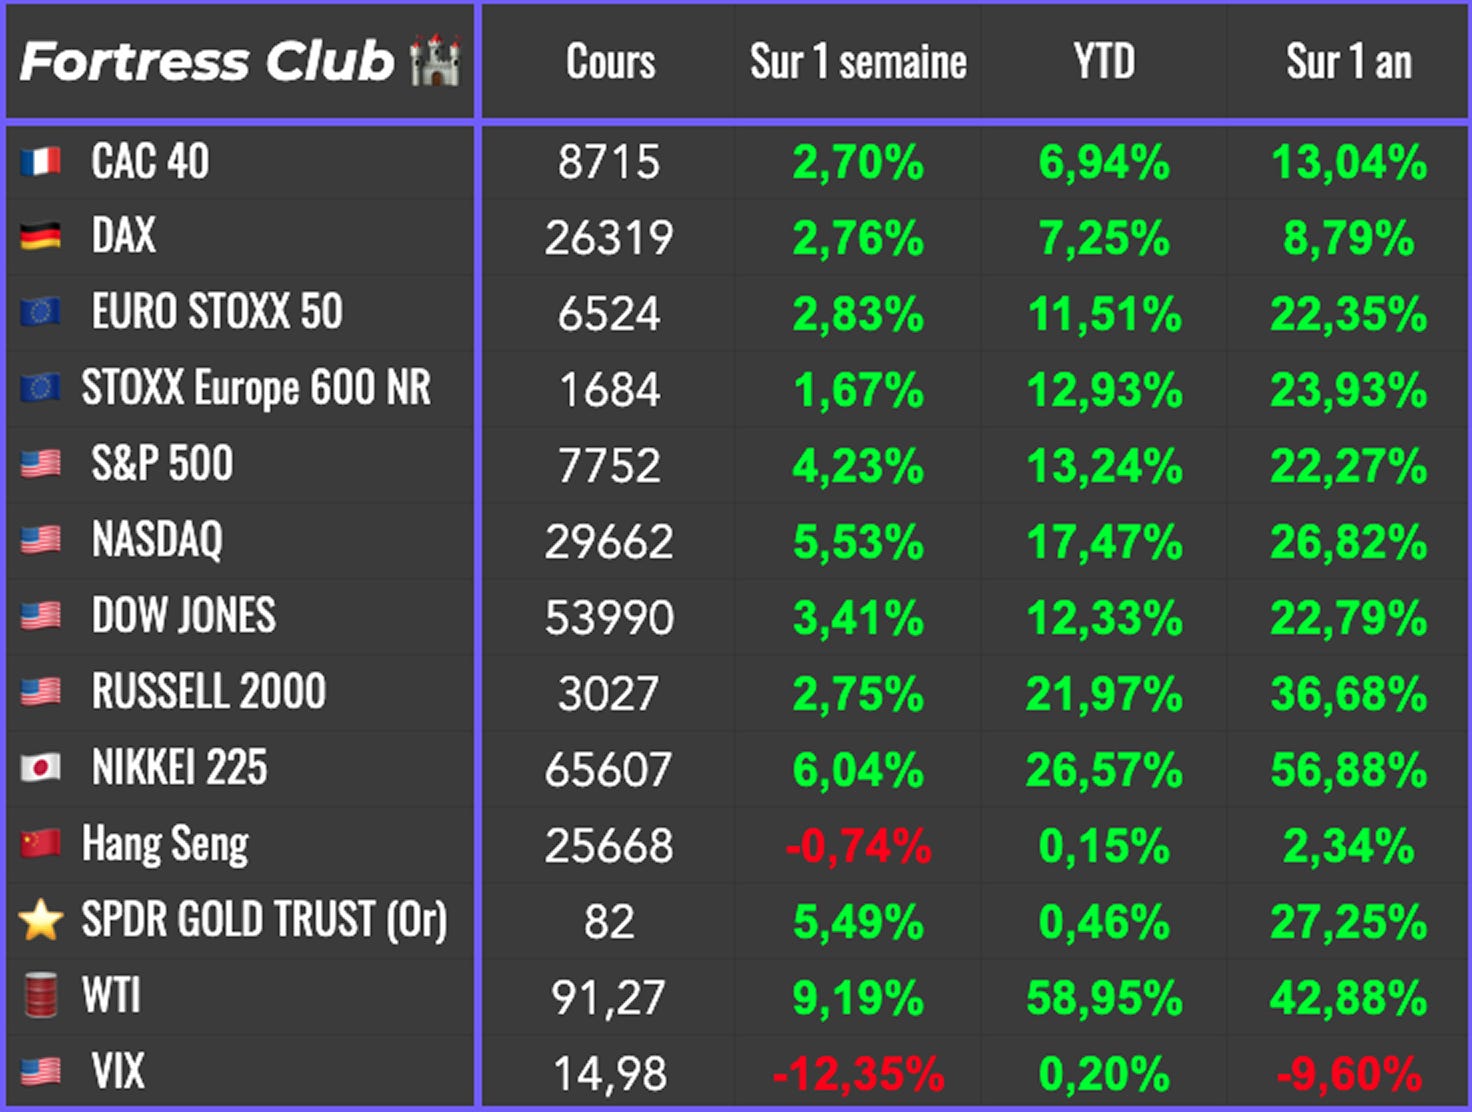
Task: Click the US flag next to NASDAQ
Action: (40, 541)
